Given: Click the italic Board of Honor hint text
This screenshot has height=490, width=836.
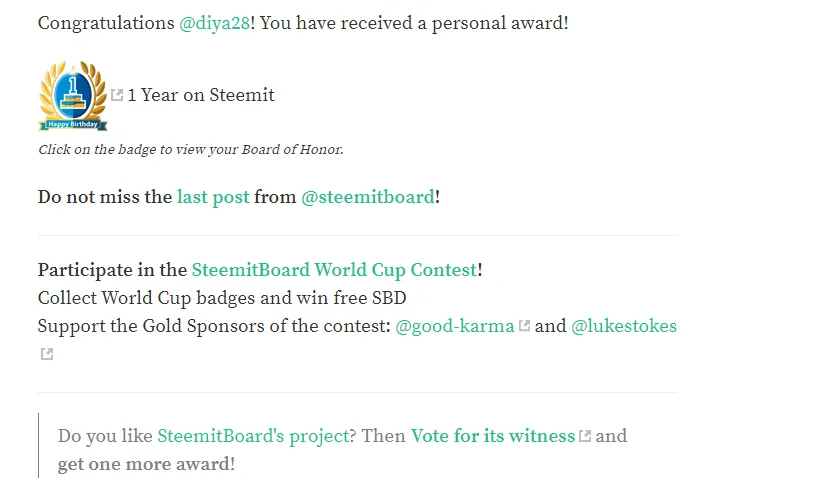Looking at the screenshot, I should (191, 149).
